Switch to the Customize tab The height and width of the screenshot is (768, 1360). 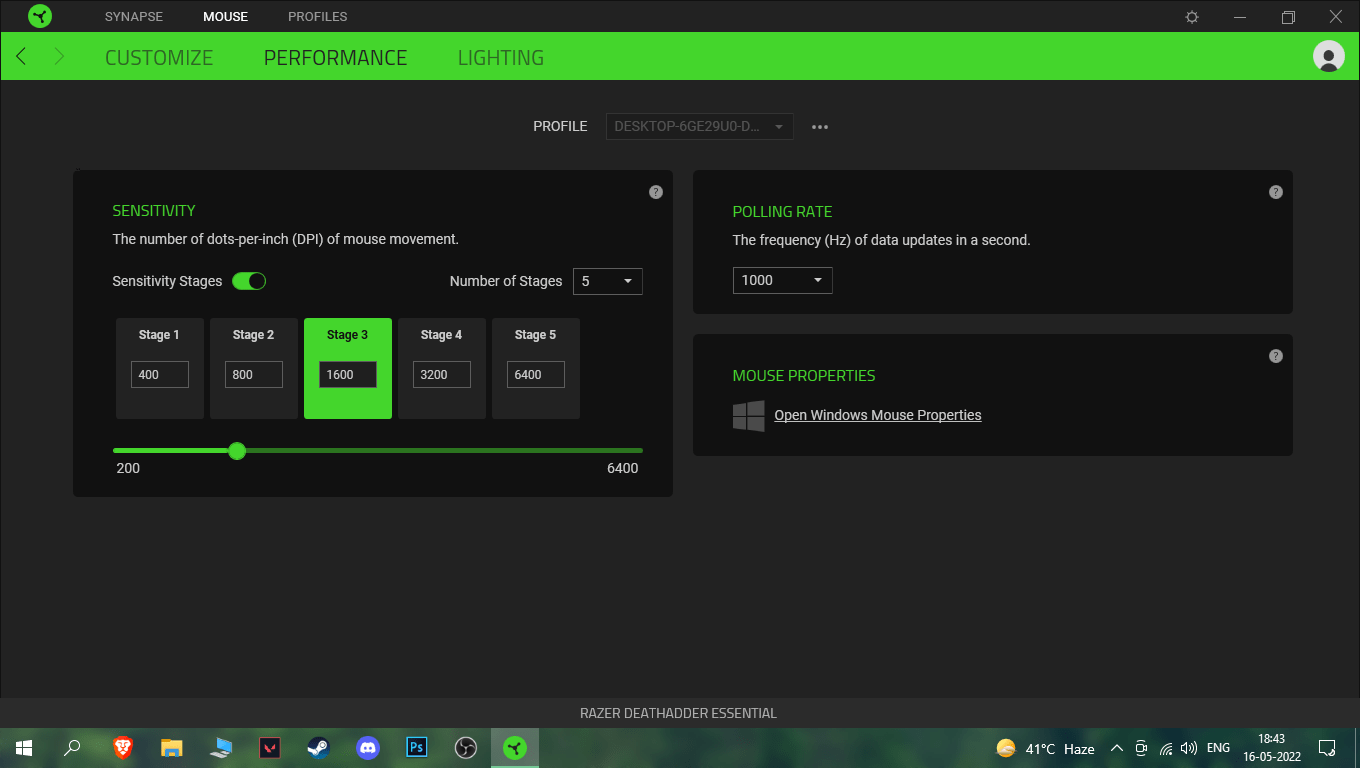[159, 58]
